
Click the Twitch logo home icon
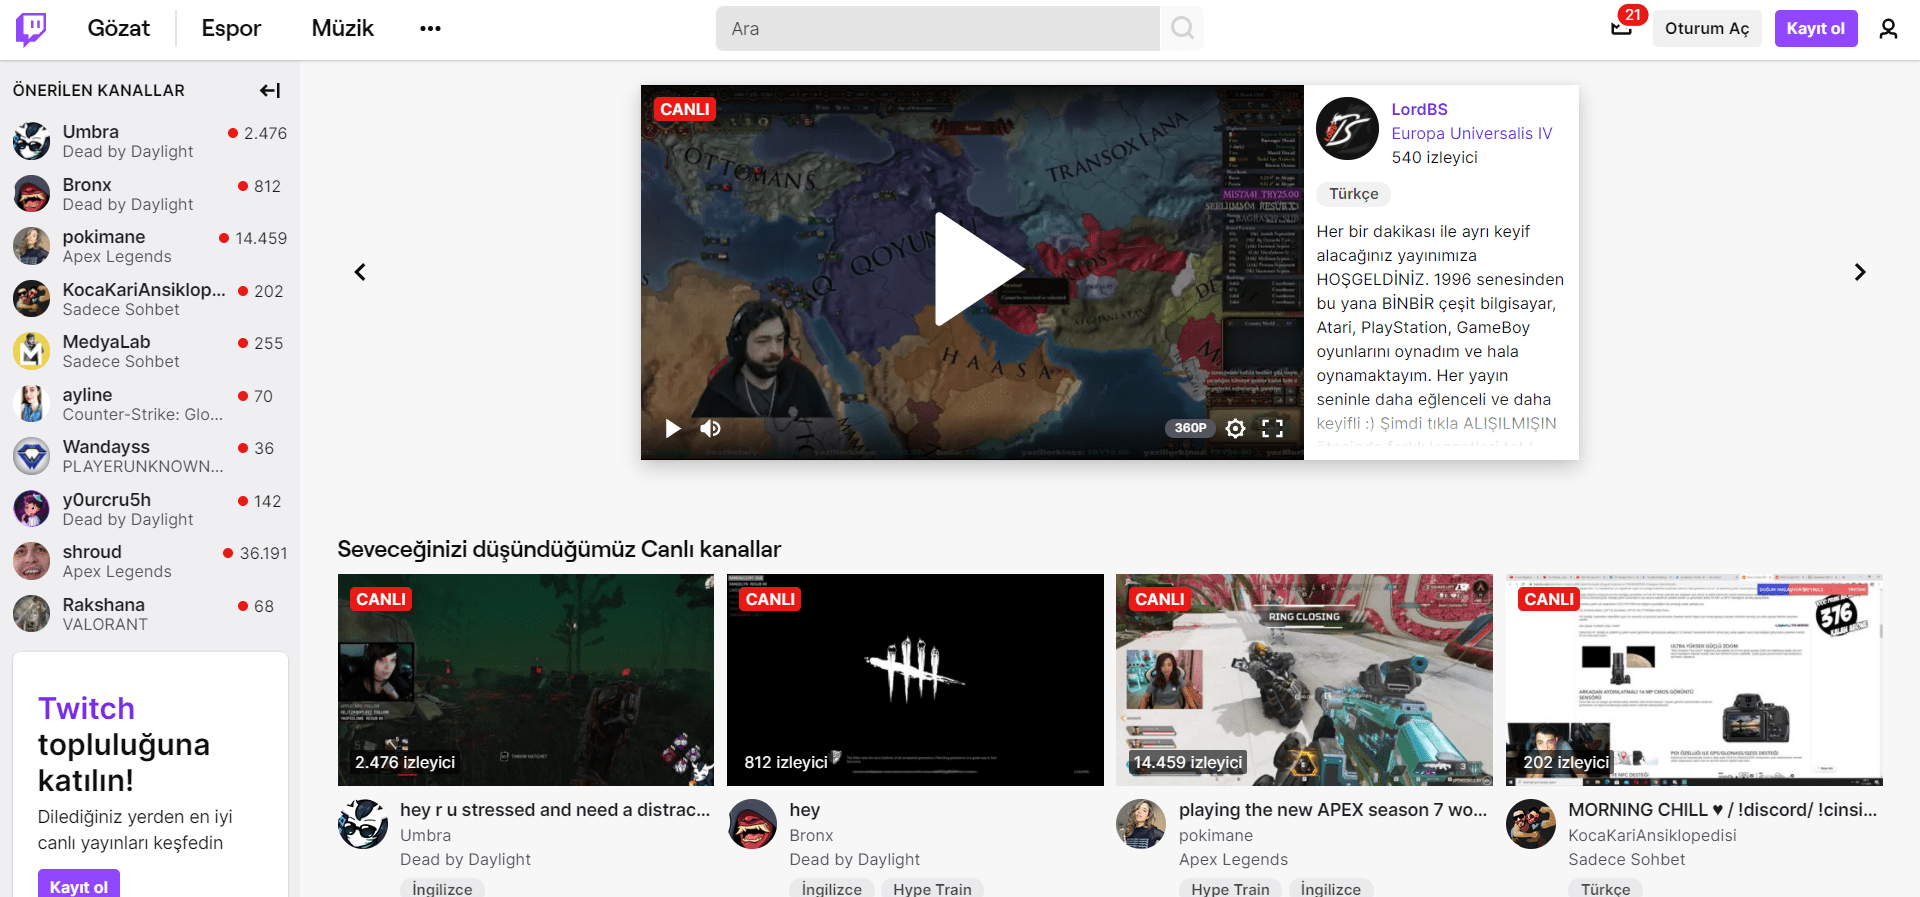(31, 29)
